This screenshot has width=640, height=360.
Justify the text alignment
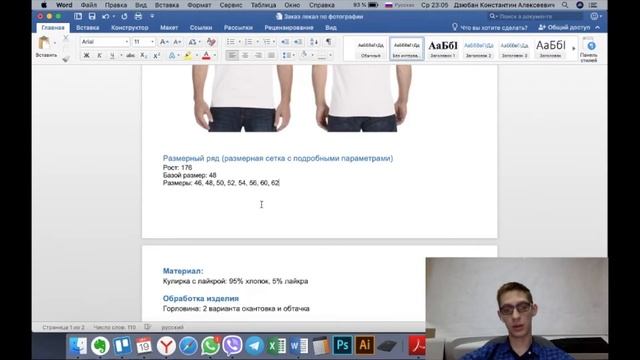coord(271,56)
